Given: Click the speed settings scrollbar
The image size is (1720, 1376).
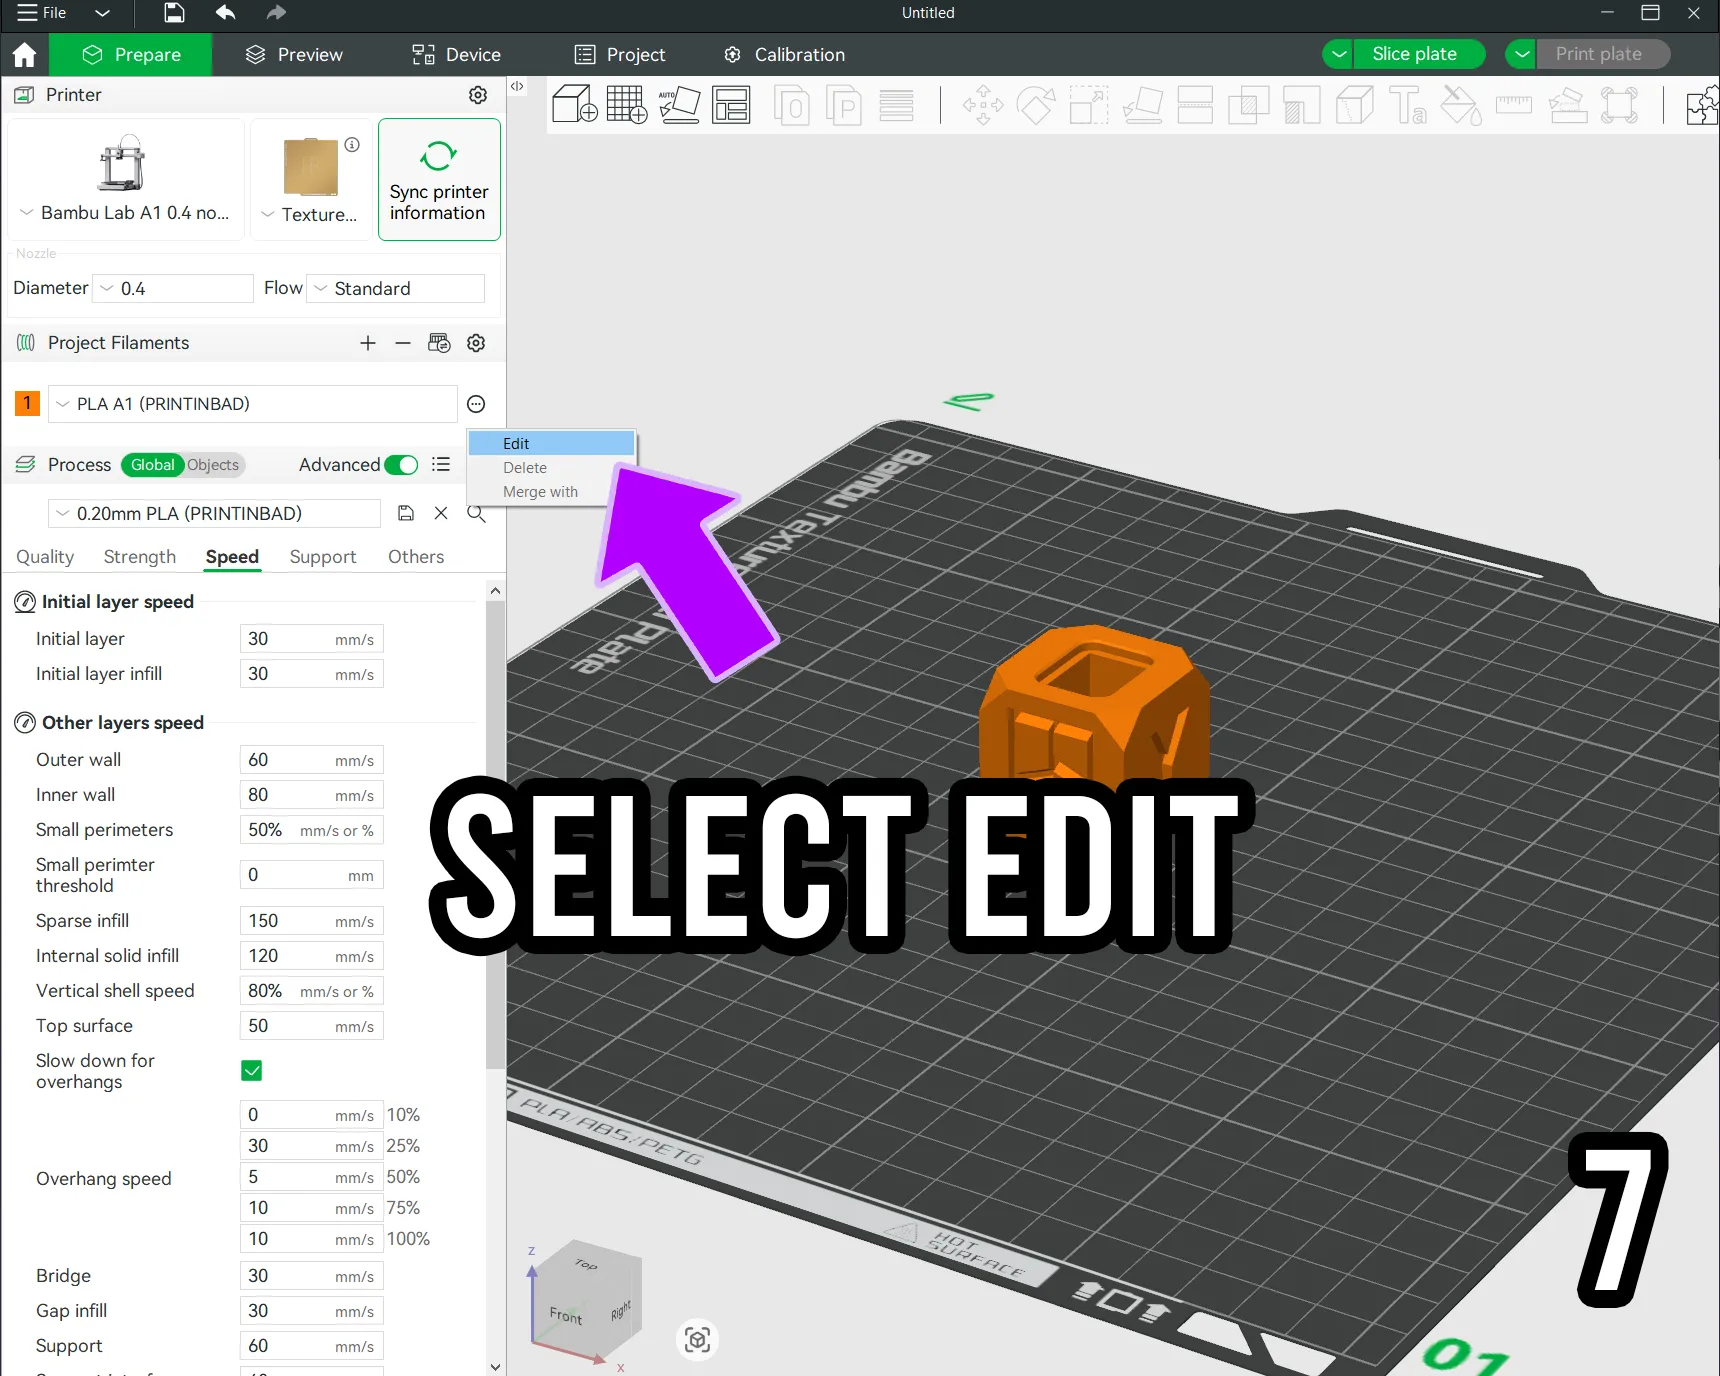Looking at the screenshot, I should coord(495,835).
